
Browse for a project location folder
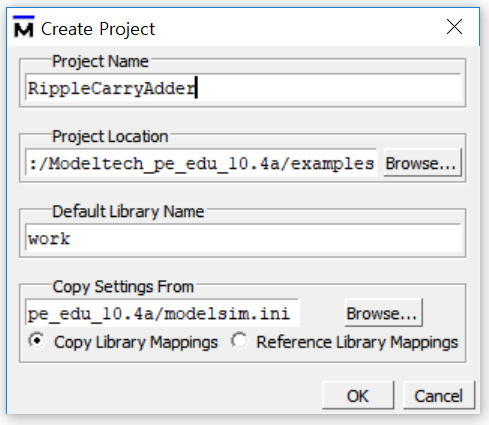click(422, 163)
